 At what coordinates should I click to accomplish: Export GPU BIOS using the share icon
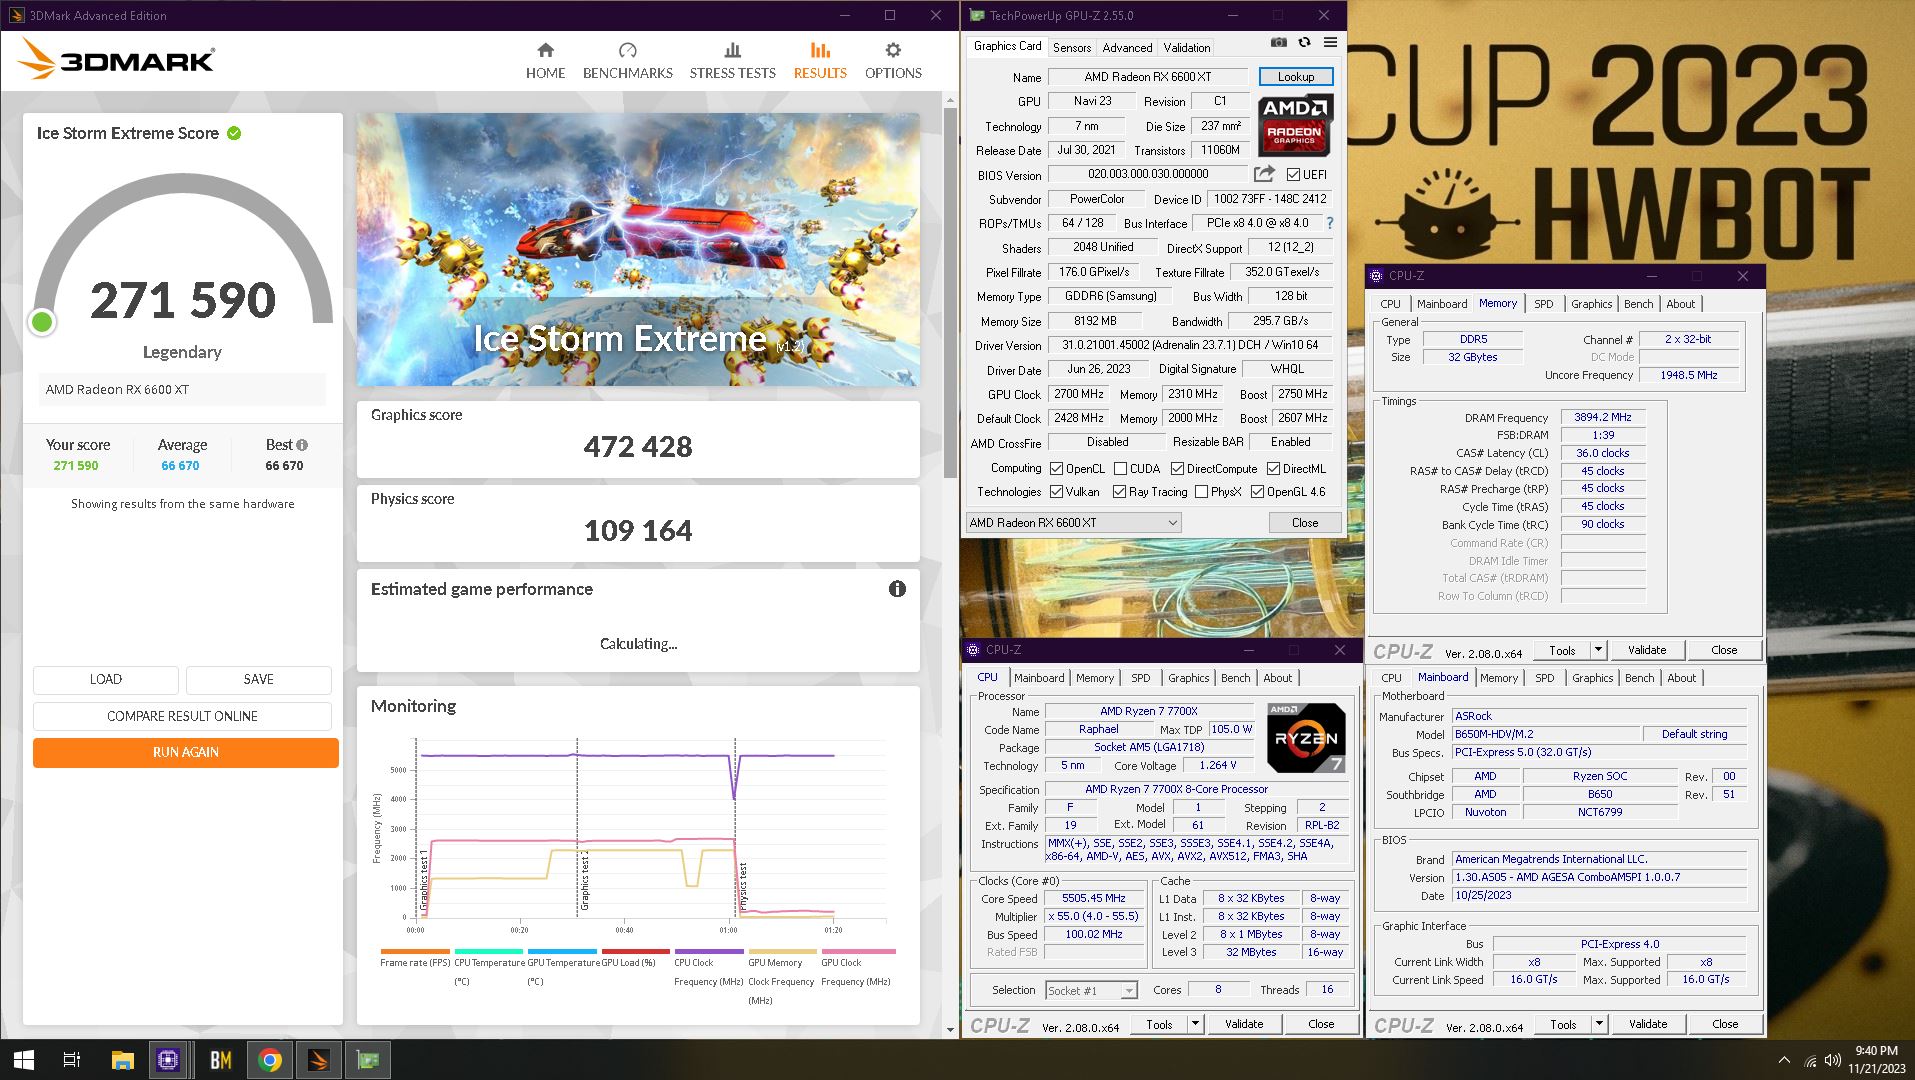(1264, 173)
